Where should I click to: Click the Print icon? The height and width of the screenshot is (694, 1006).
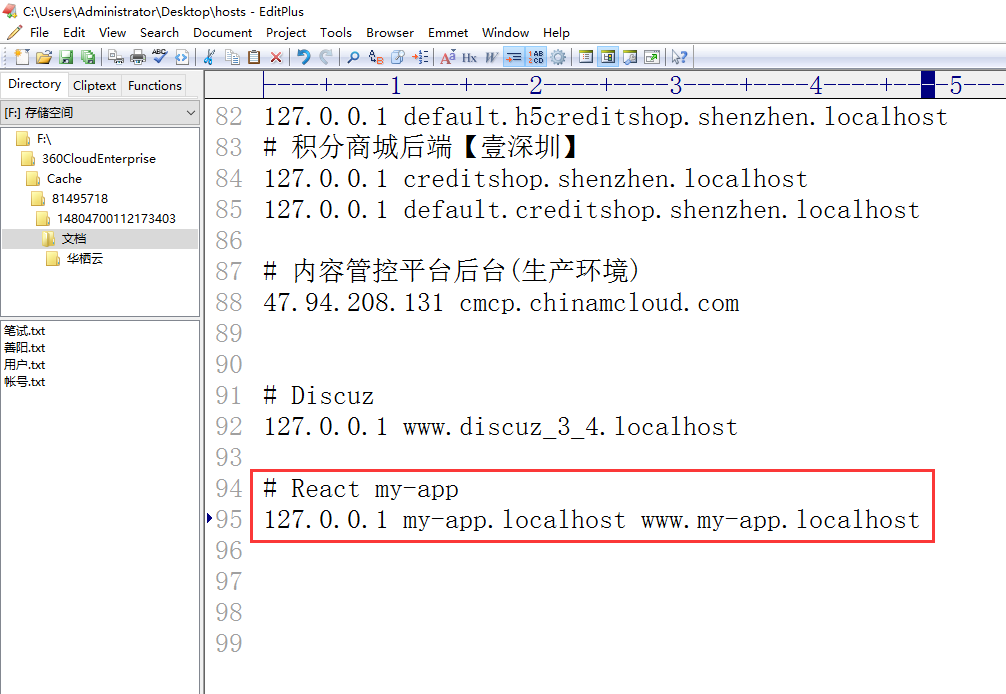[138, 57]
